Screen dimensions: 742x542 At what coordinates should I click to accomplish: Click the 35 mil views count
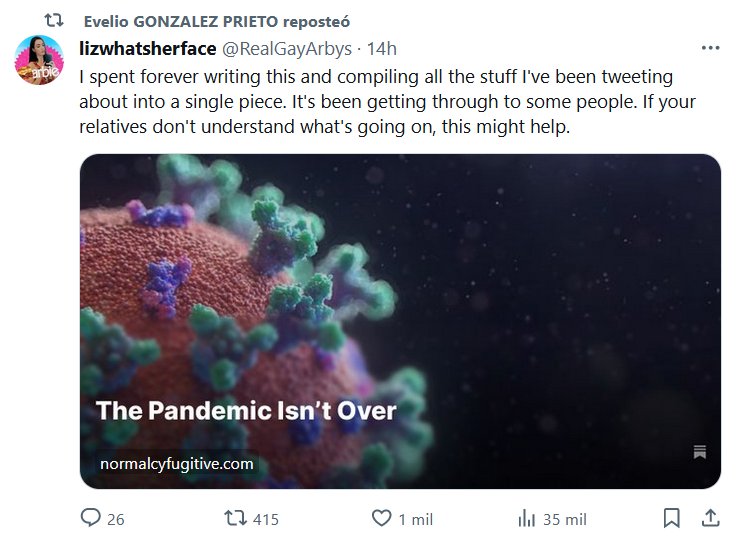564,519
